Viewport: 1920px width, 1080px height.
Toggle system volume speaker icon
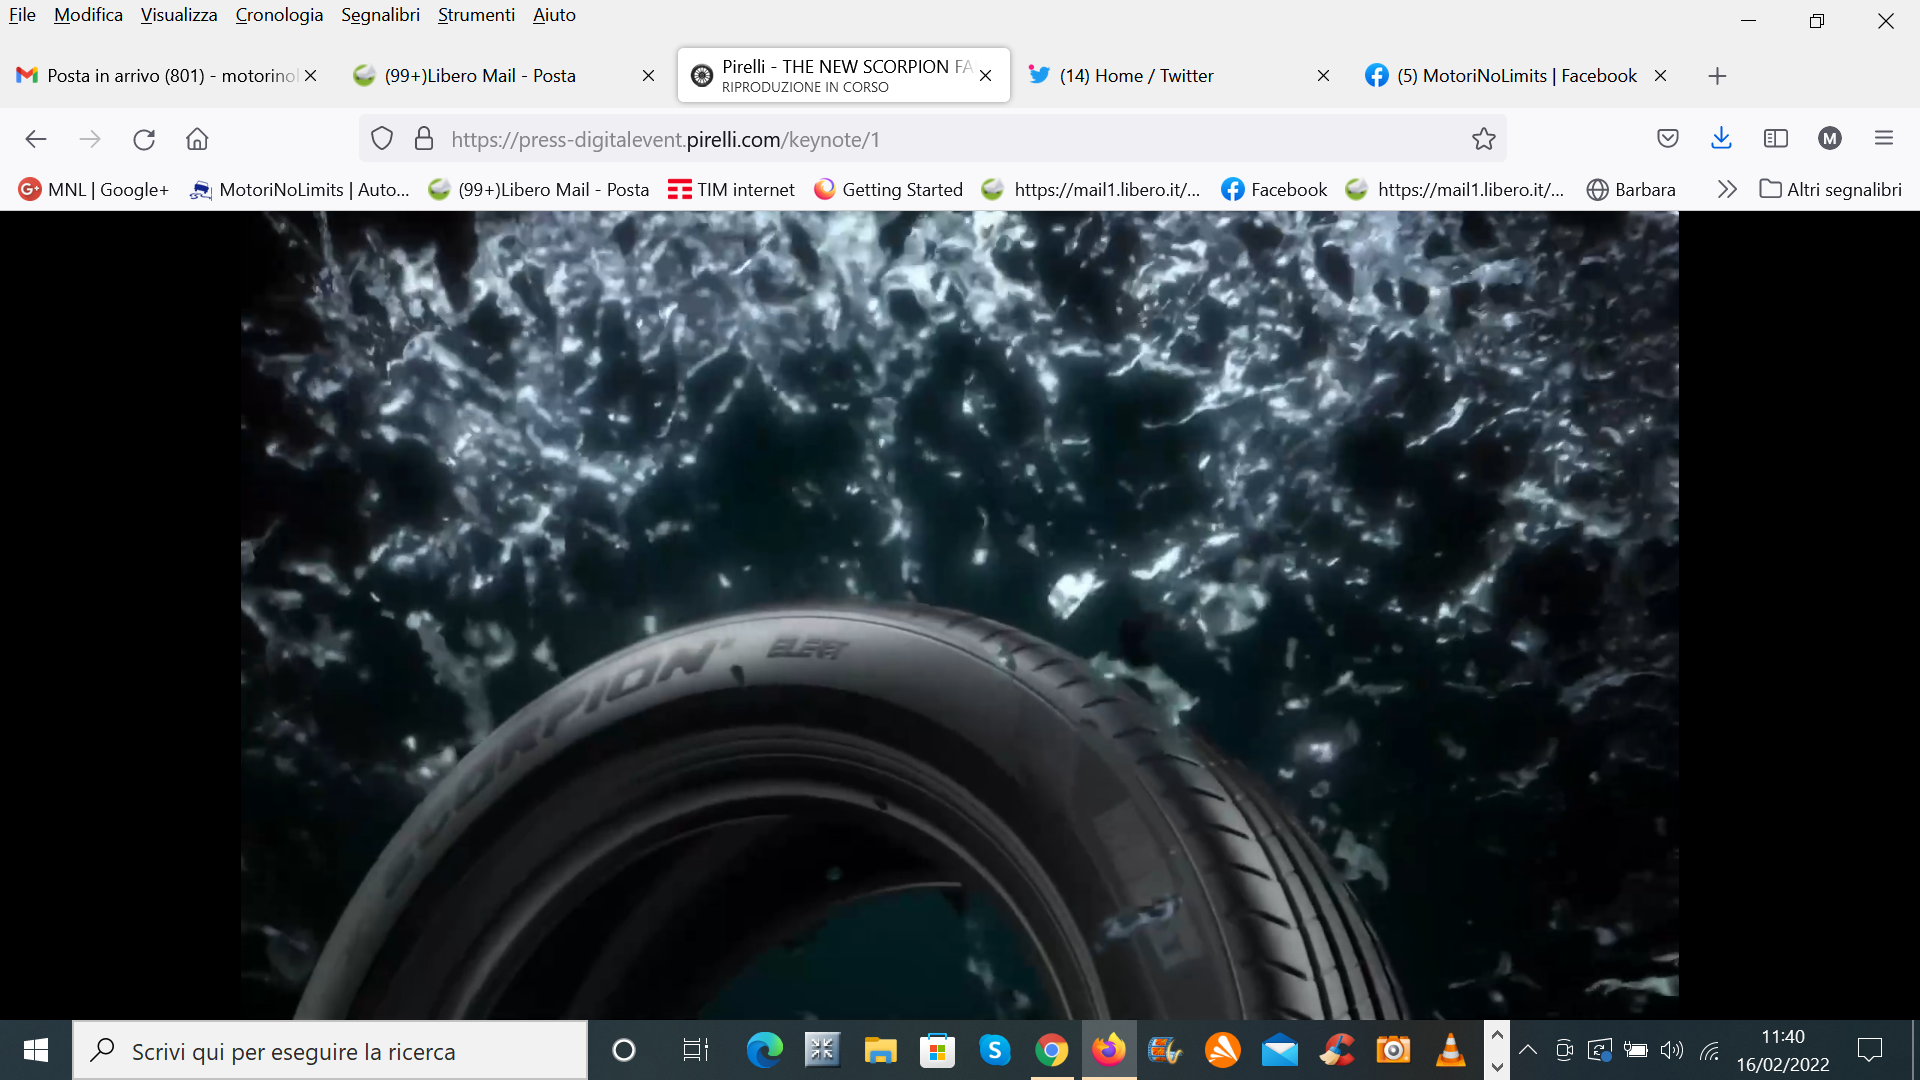click(1672, 1050)
